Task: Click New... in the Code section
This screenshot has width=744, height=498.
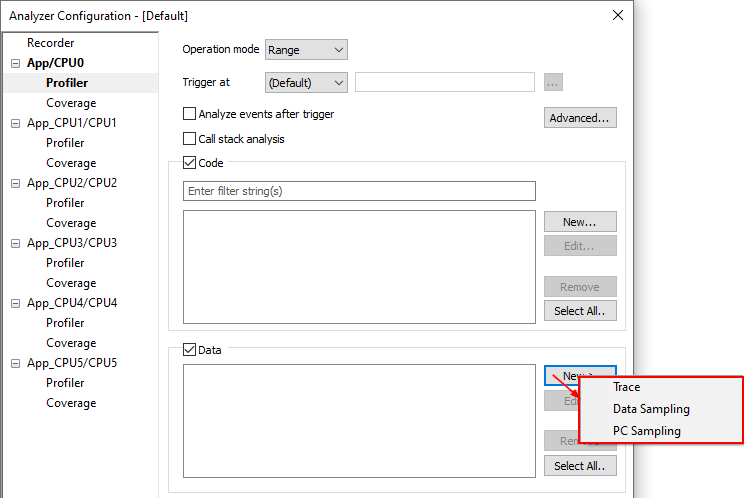Action: click(x=580, y=222)
